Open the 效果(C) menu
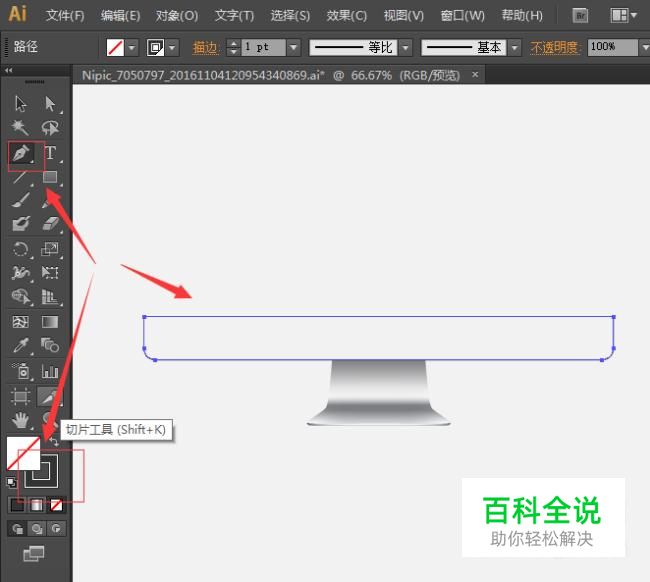Screen dimensions: 650x582 point(347,16)
